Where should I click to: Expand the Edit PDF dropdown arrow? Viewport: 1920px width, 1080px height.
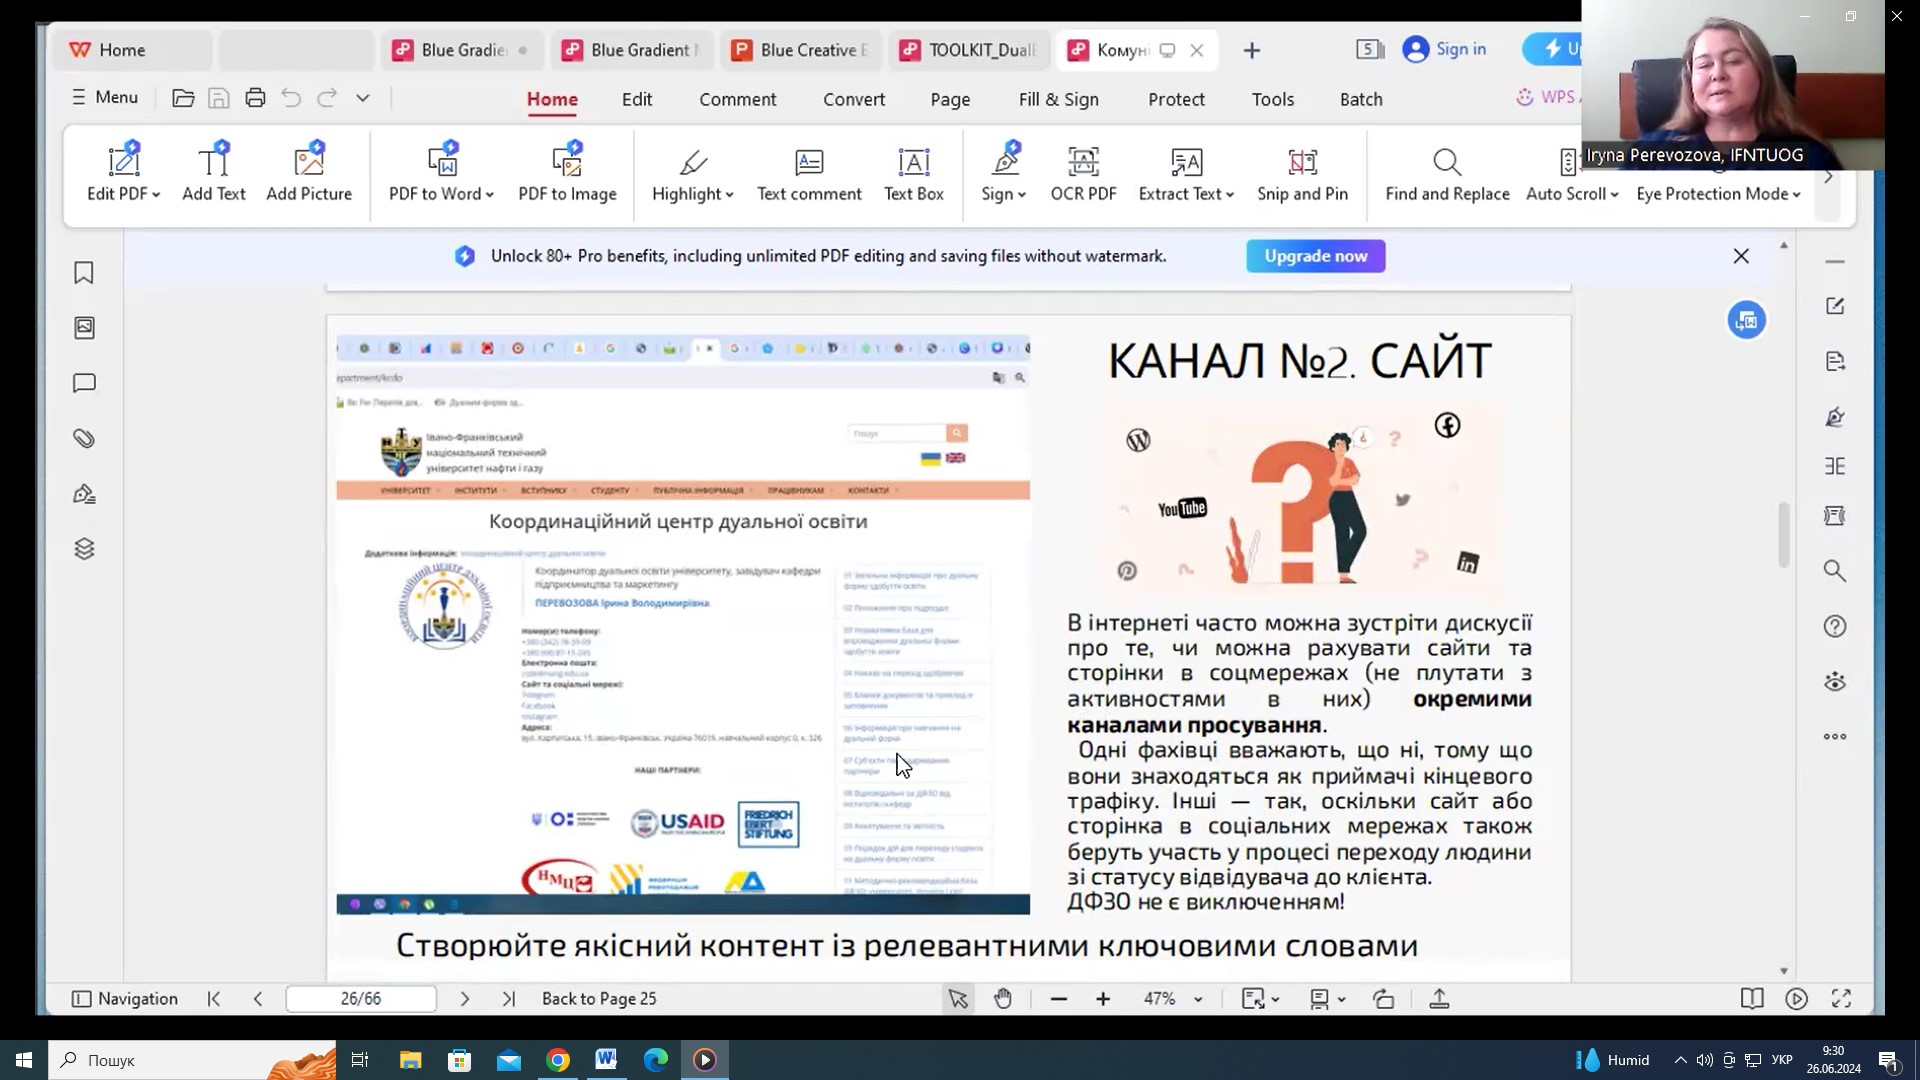[156, 195]
